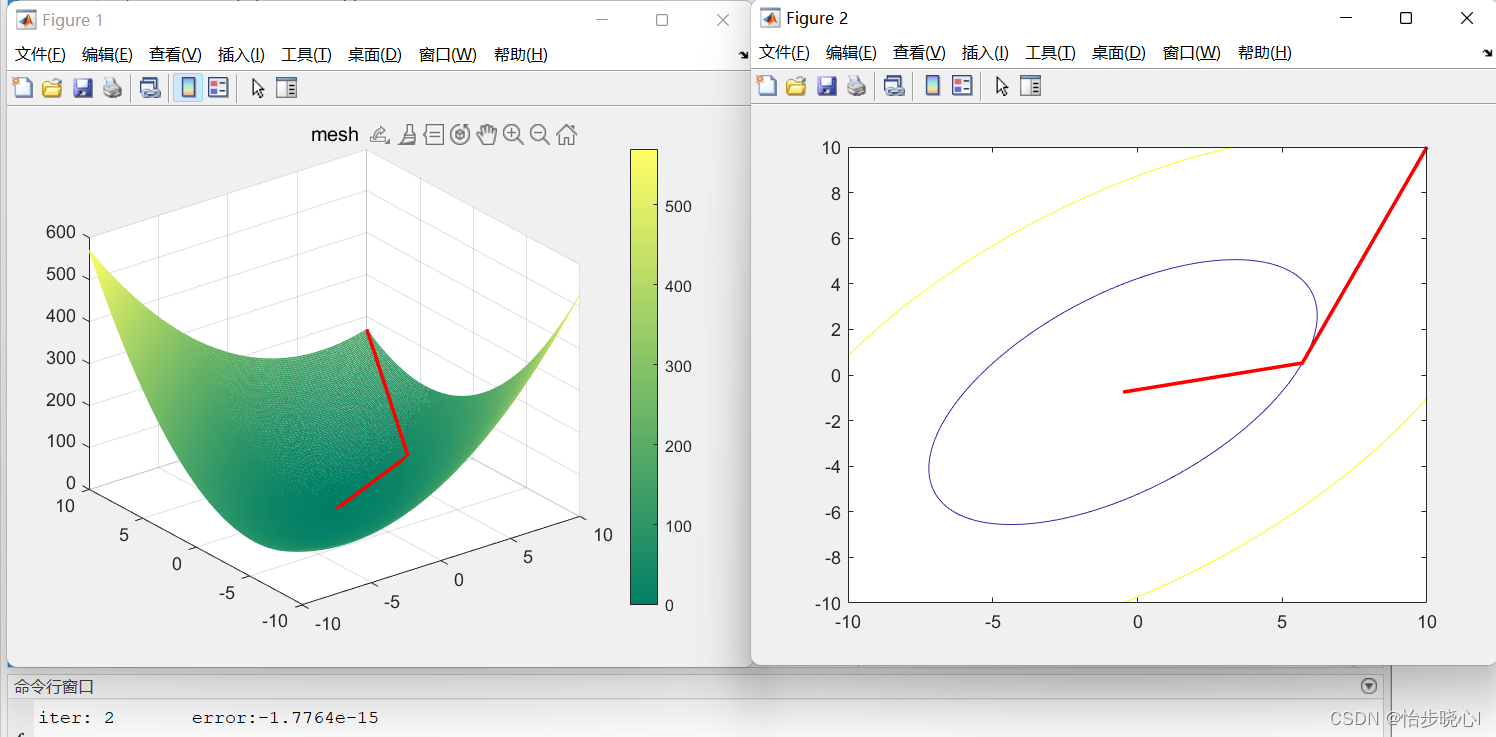
Task: Open the 查看(V) menu in Figure 1
Action: [x=175, y=55]
